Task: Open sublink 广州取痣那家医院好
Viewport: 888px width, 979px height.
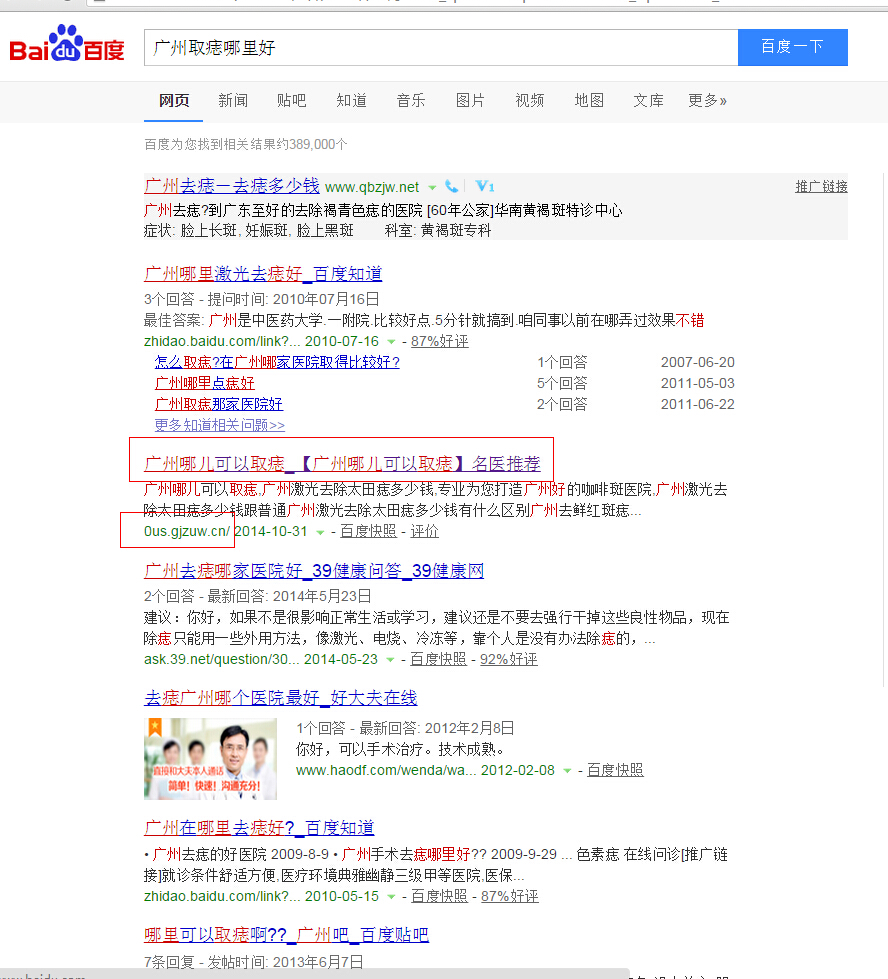Action: 219,405
